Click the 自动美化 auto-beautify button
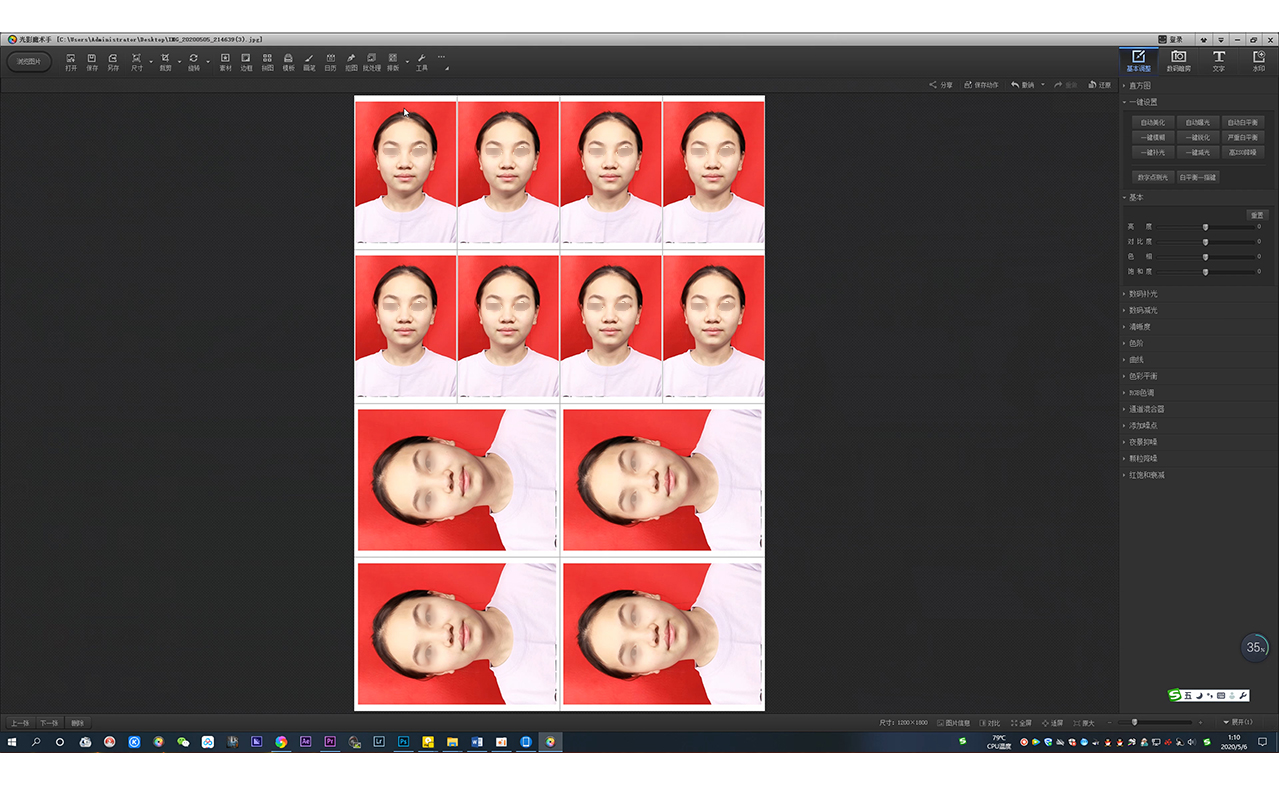Screen dimensions: 1279x792 pyautogui.click(x=1153, y=122)
